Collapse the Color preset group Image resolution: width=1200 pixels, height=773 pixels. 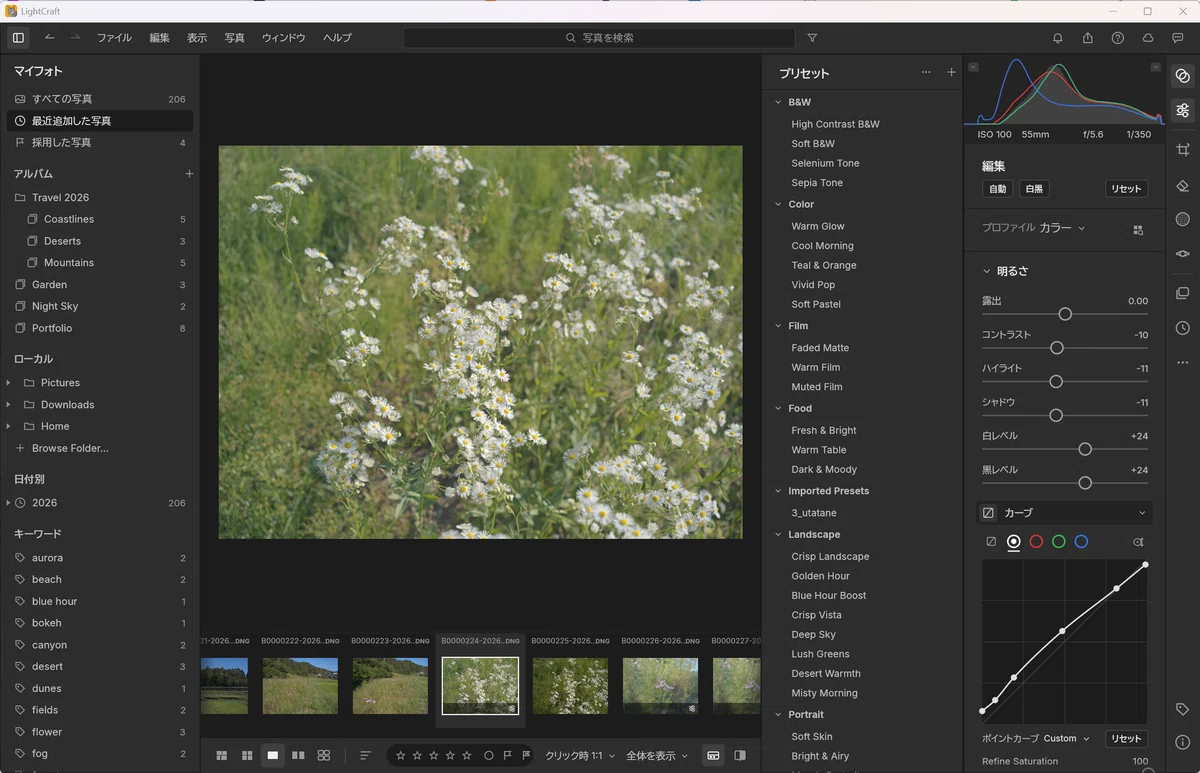pyautogui.click(x=778, y=204)
